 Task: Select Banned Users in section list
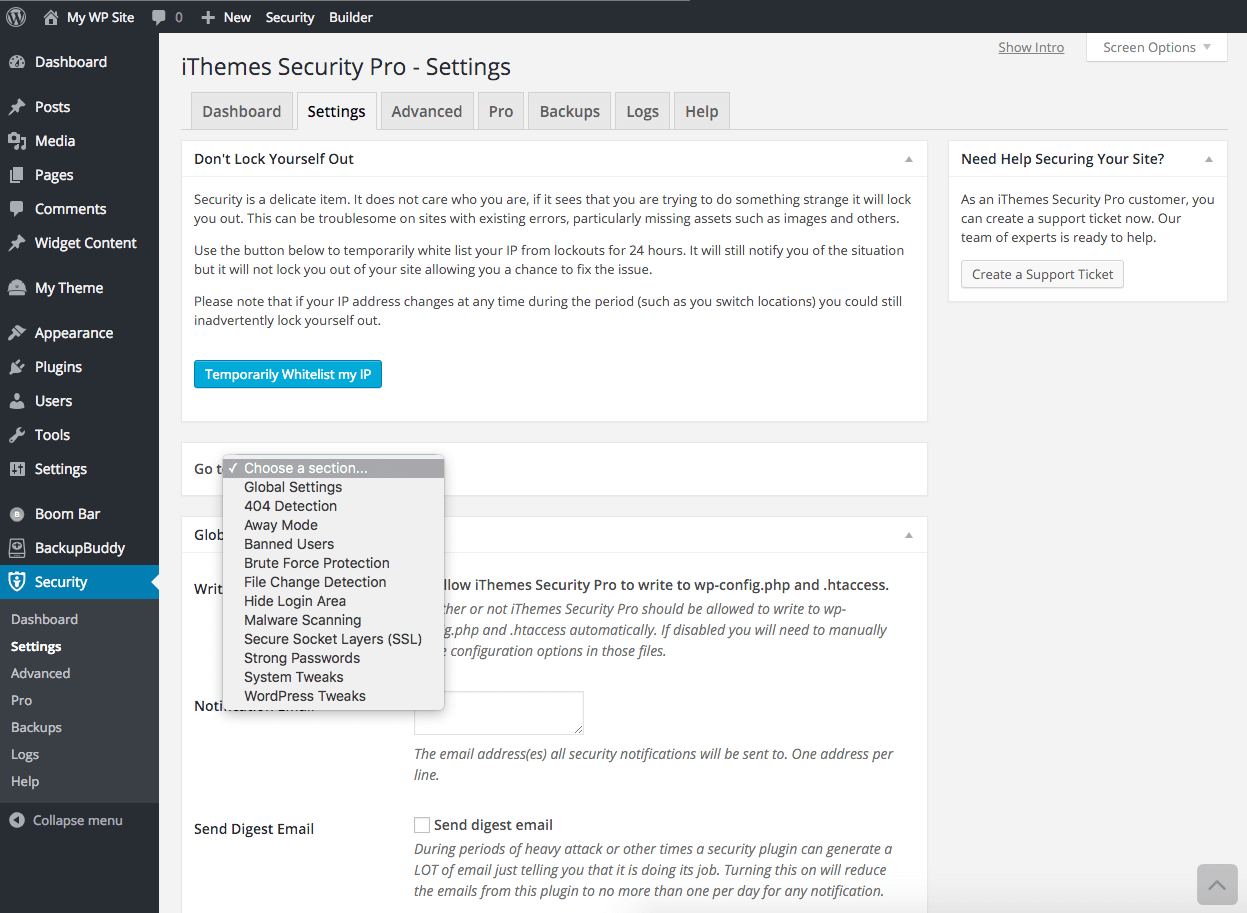333,544
